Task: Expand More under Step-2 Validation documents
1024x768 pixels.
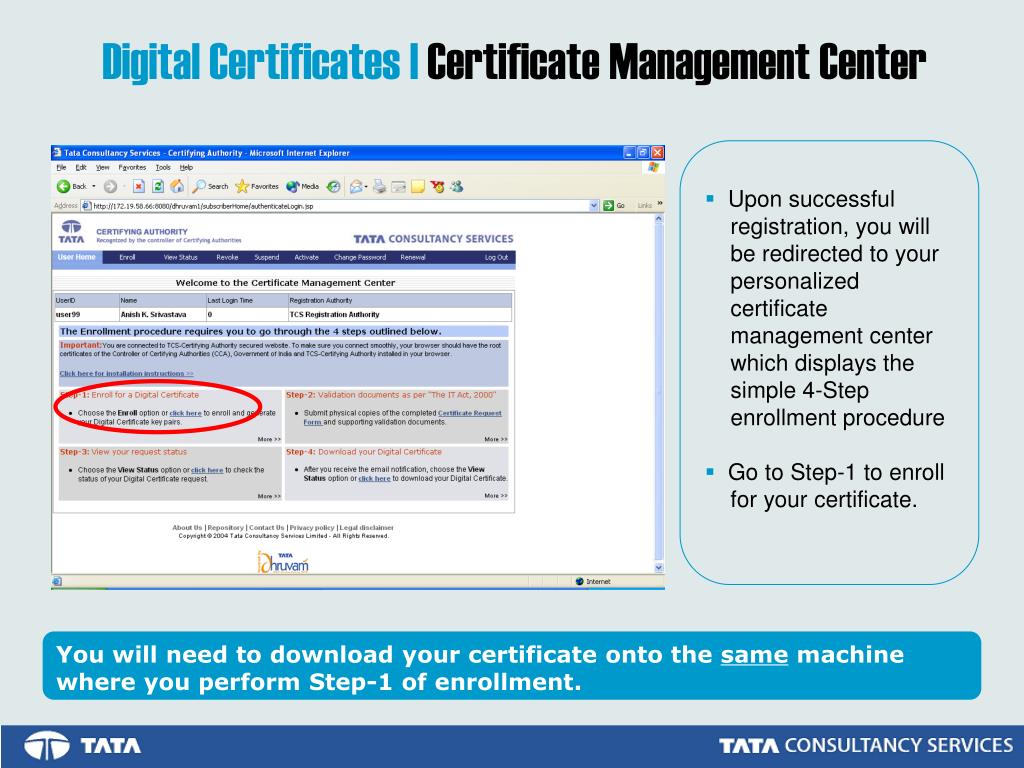Action: [496, 440]
